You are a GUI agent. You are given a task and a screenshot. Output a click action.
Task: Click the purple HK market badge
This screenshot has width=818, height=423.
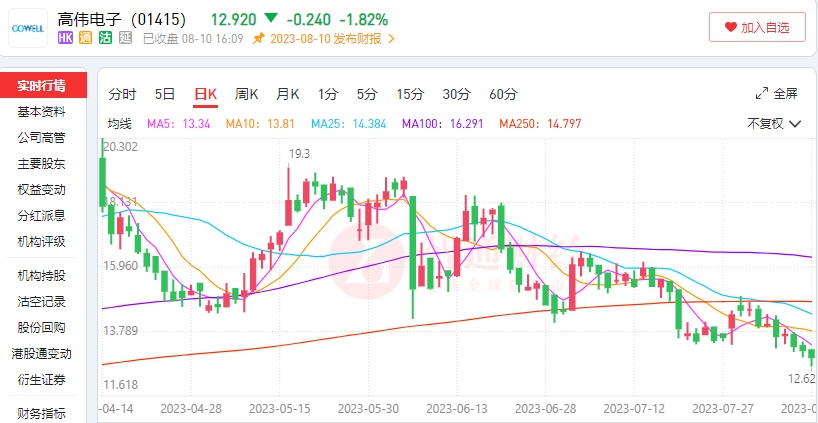[66, 38]
